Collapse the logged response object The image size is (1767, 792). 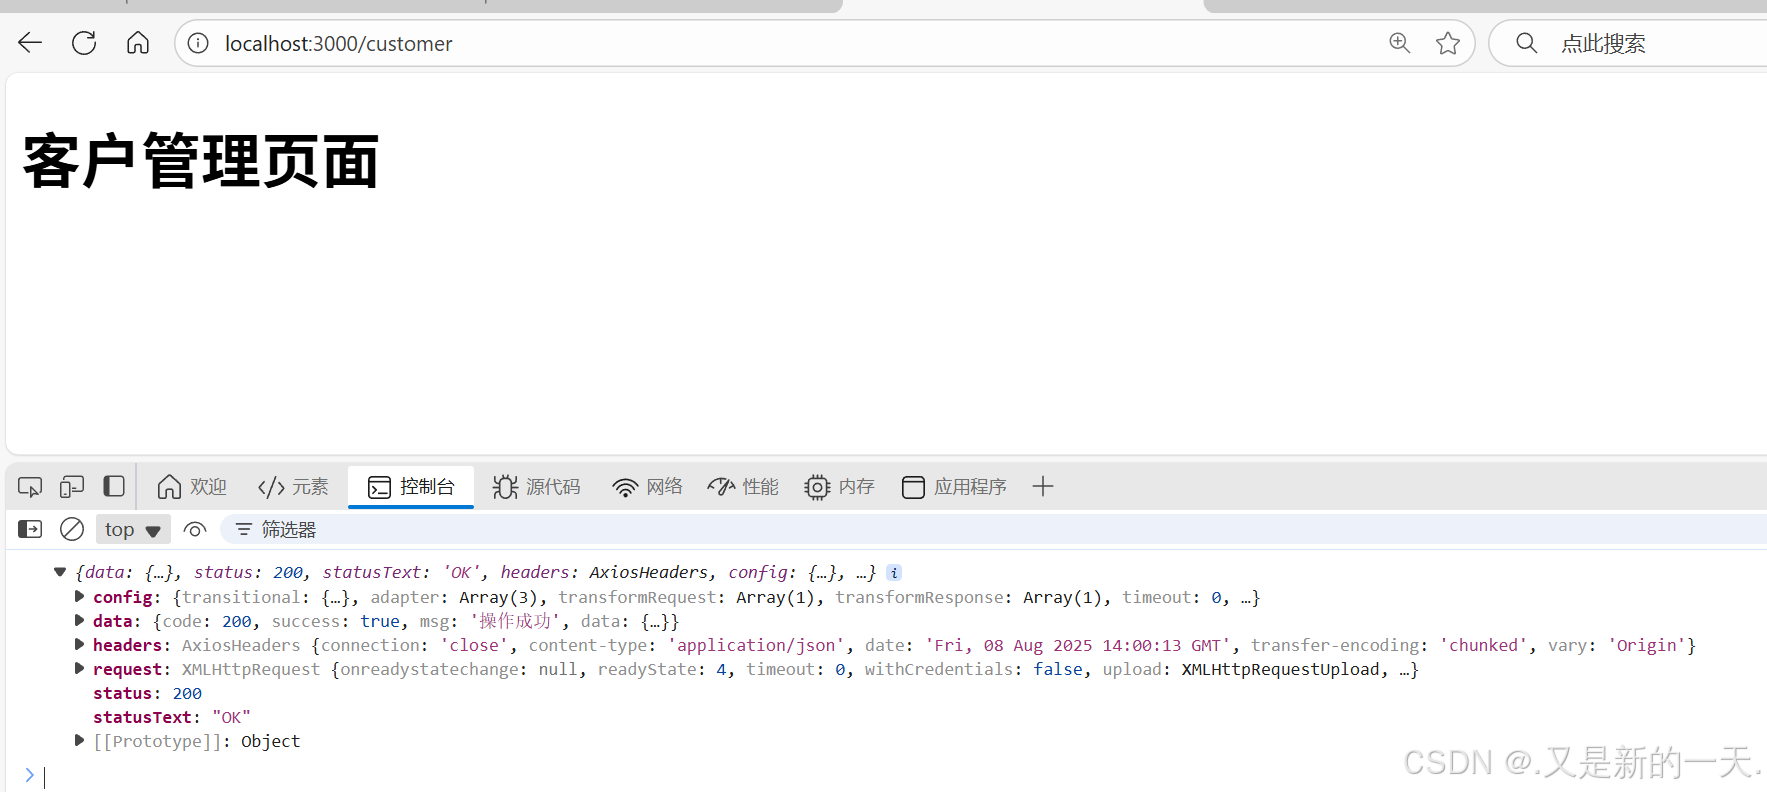point(60,572)
